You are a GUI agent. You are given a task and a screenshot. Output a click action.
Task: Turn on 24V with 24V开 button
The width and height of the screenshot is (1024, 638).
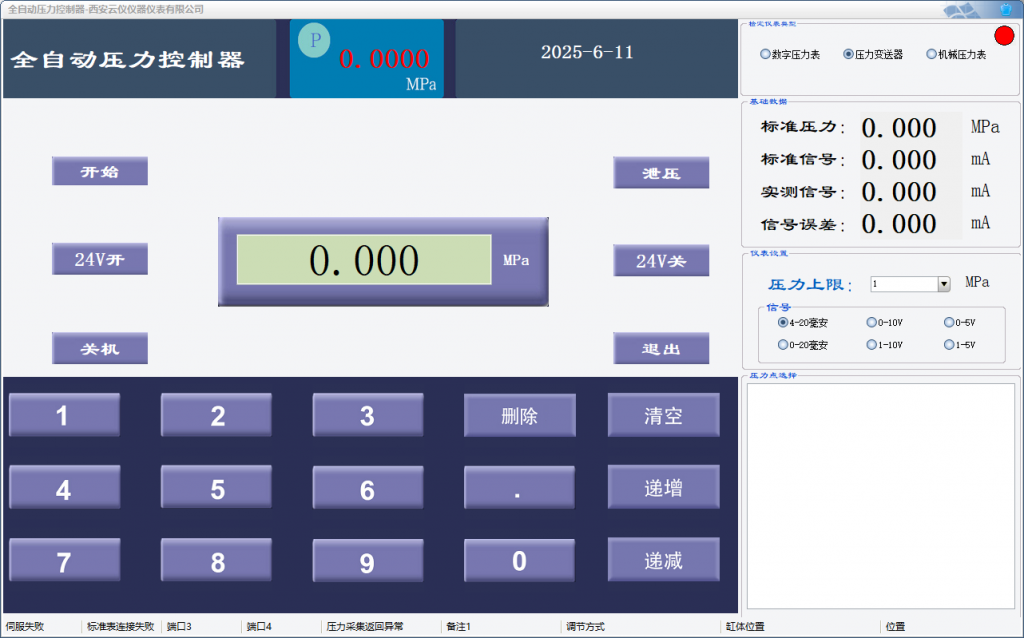click(x=100, y=260)
